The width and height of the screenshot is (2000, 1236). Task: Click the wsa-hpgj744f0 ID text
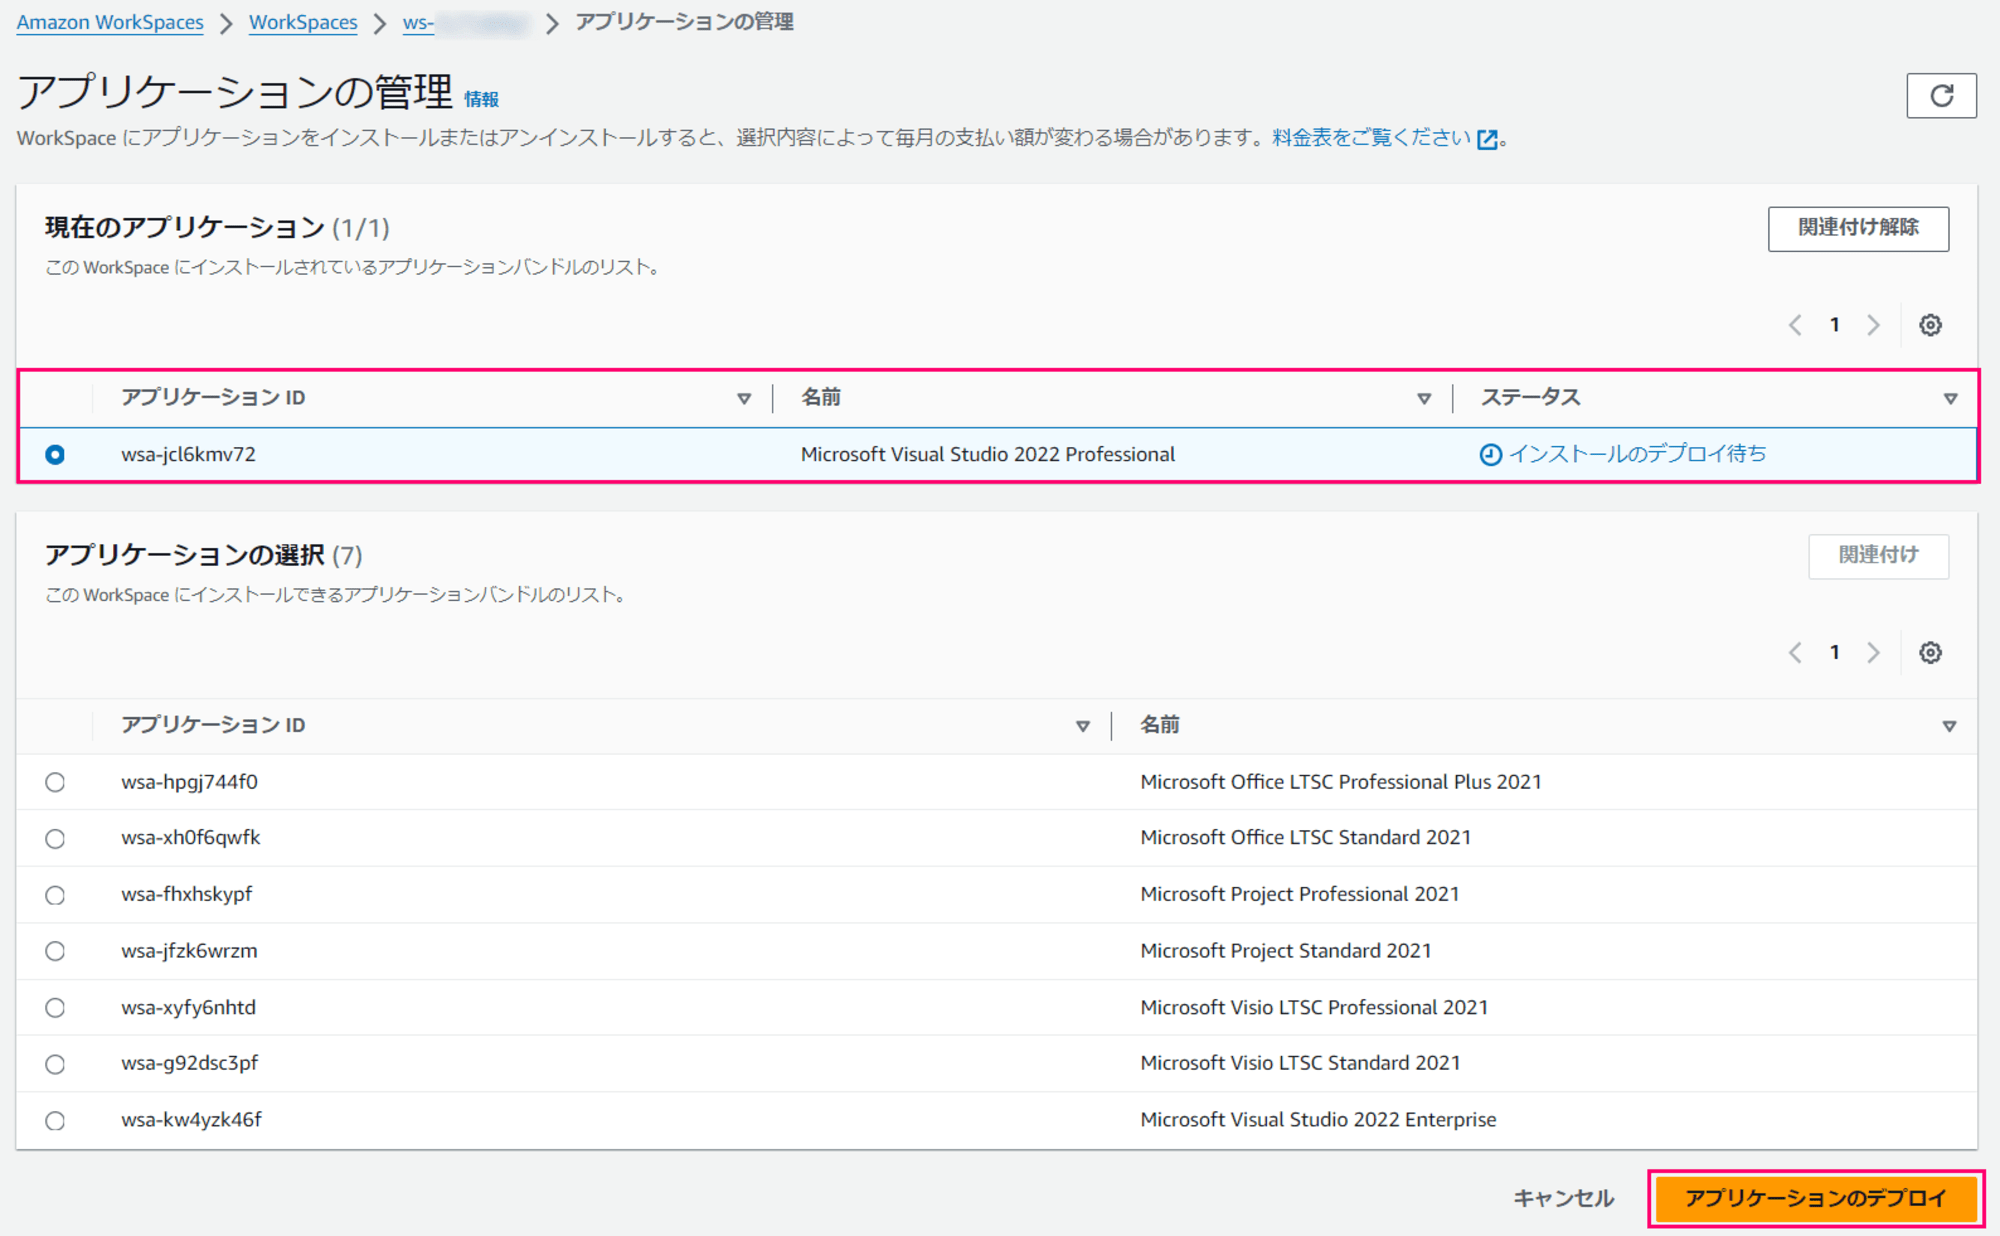pyautogui.click(x=190, y=782)
